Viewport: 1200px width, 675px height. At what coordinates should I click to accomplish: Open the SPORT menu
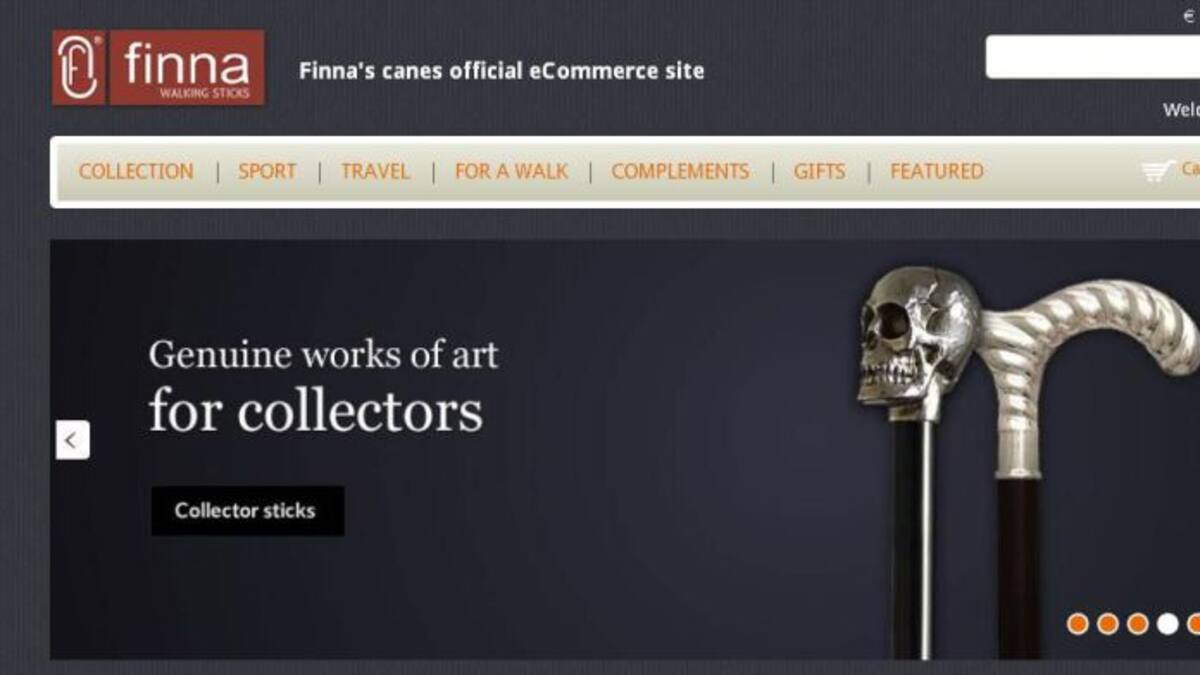pos(267,172)
